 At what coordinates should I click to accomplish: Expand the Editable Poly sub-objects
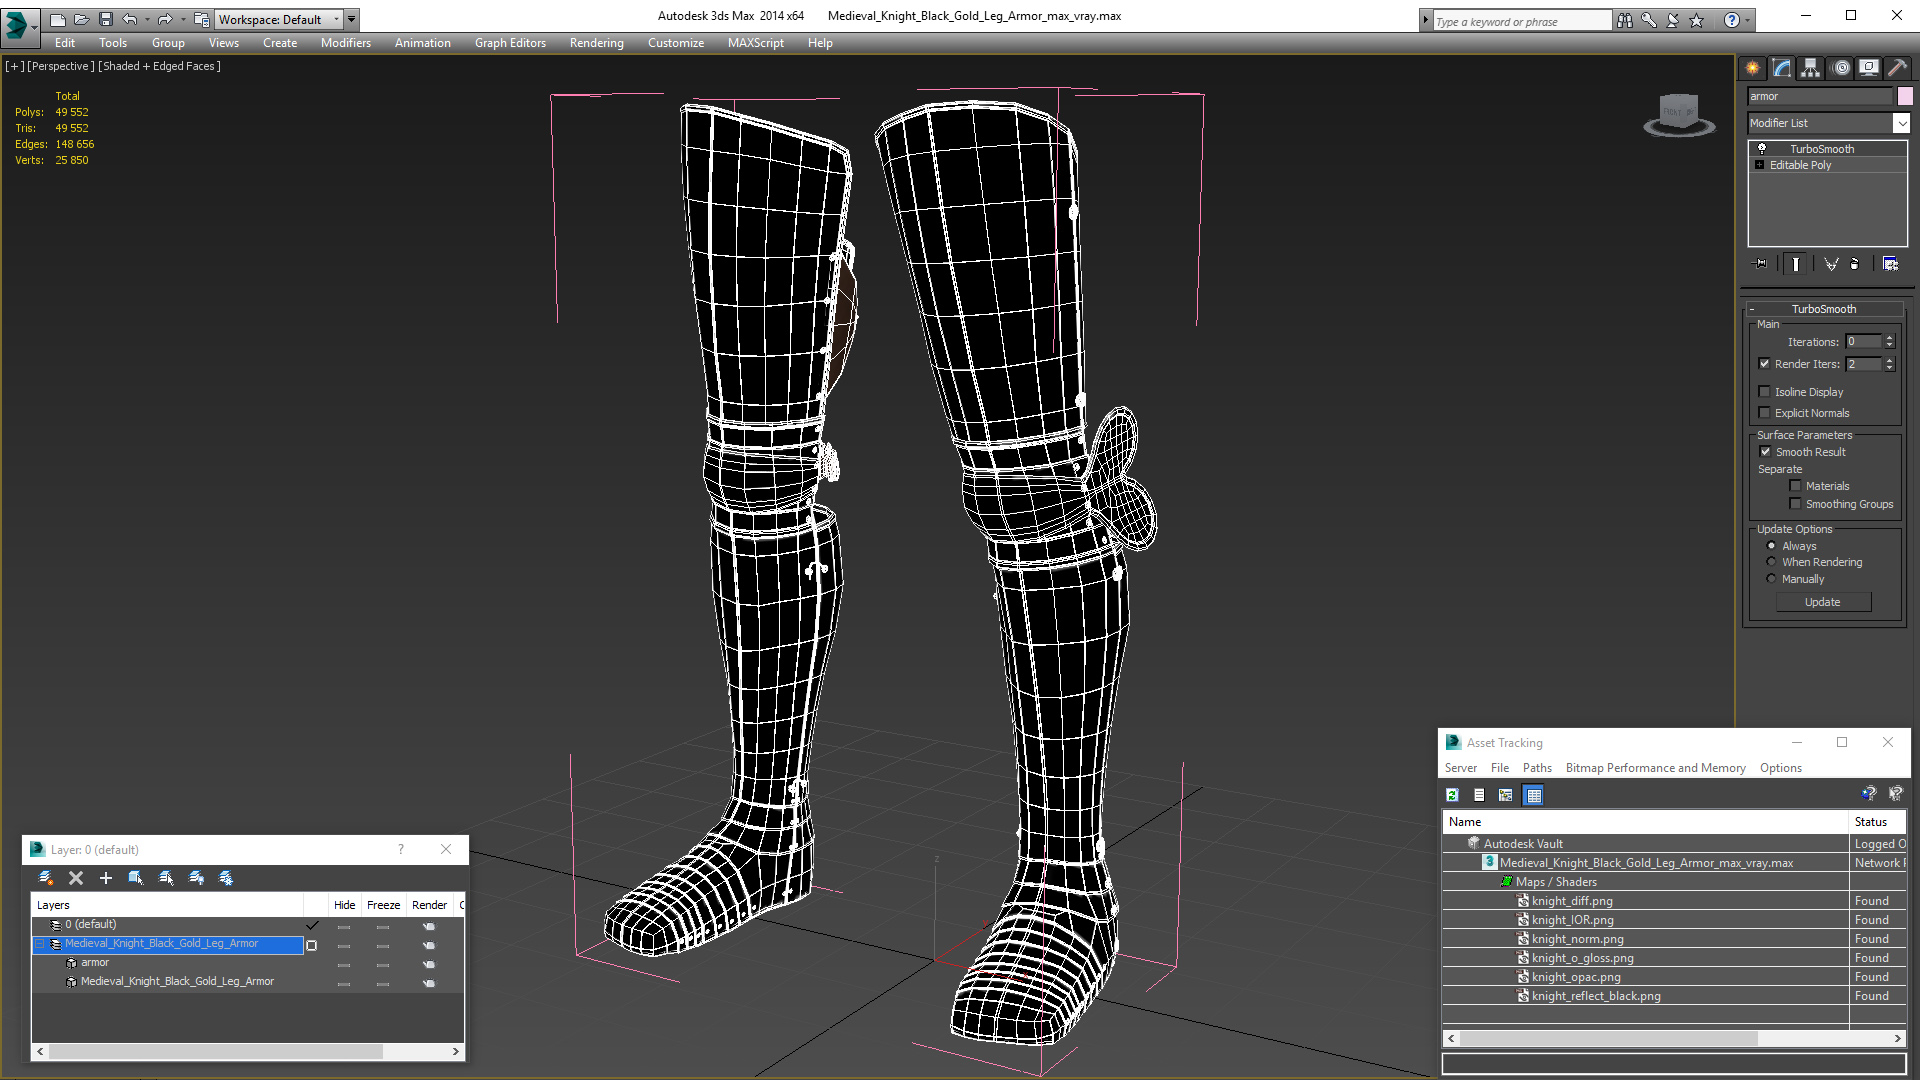tap(1759, 165)
